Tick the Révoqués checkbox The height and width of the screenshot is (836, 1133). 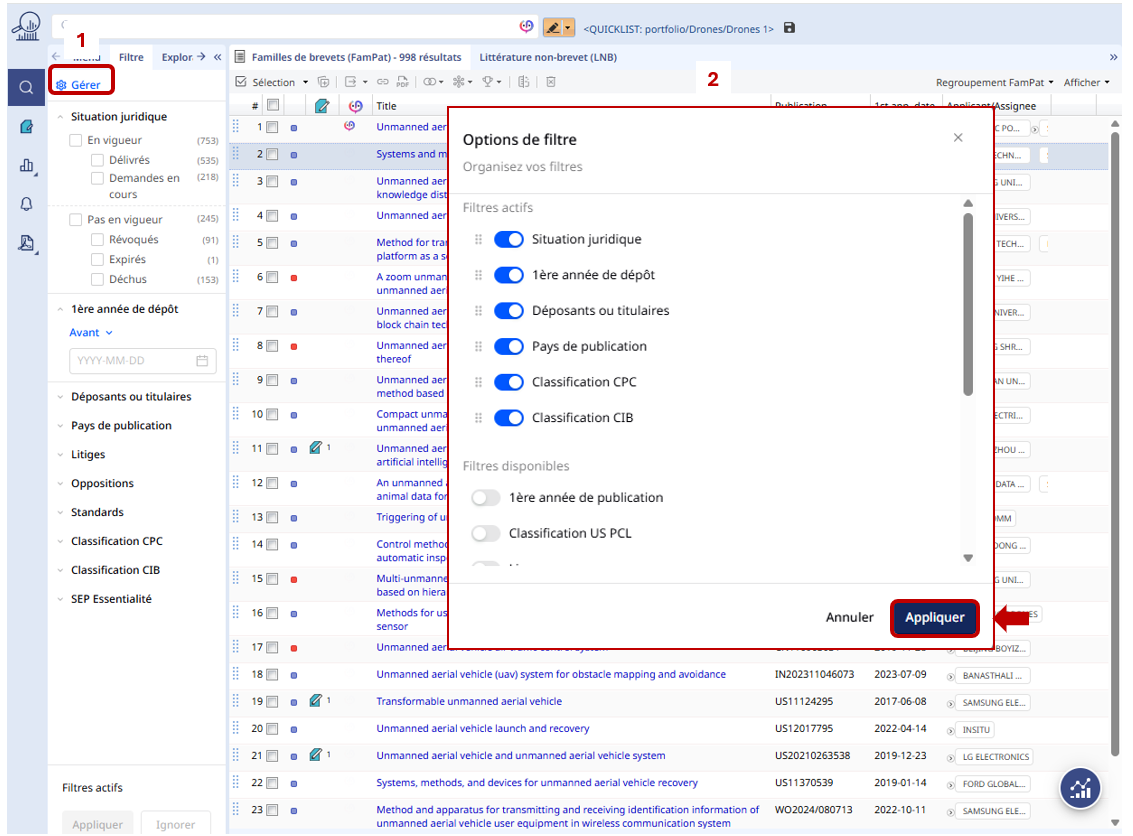coord(97,240)
